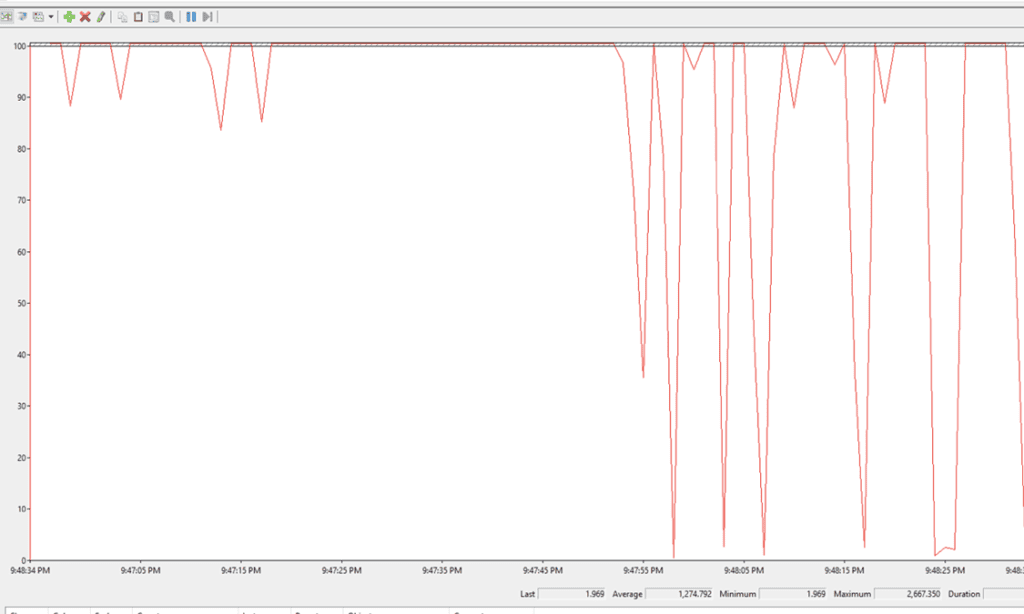
Task: Click the Paste Counter List clipboard icon
Action: [138, 16]
